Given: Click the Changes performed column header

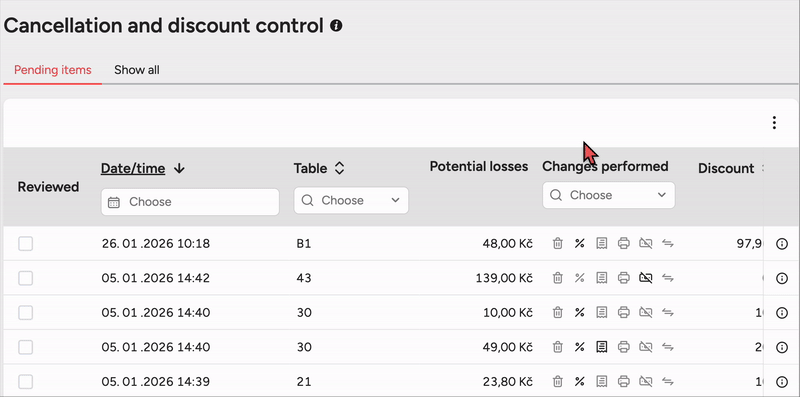Looking at the screenshot, I should pyautogui.click(x=605, y=166).
